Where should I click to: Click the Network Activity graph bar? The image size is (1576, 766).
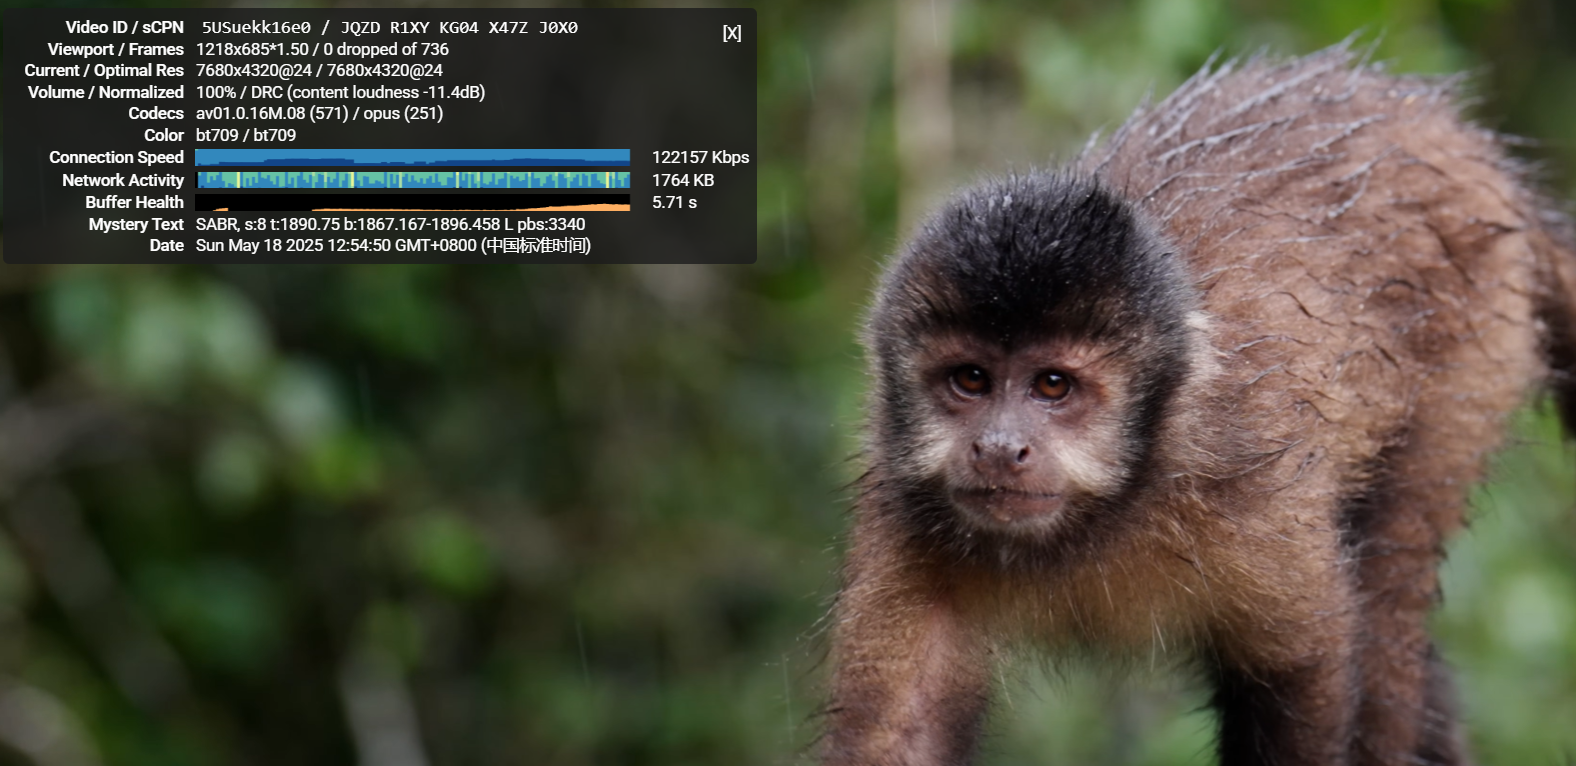(x=412, y=180)
